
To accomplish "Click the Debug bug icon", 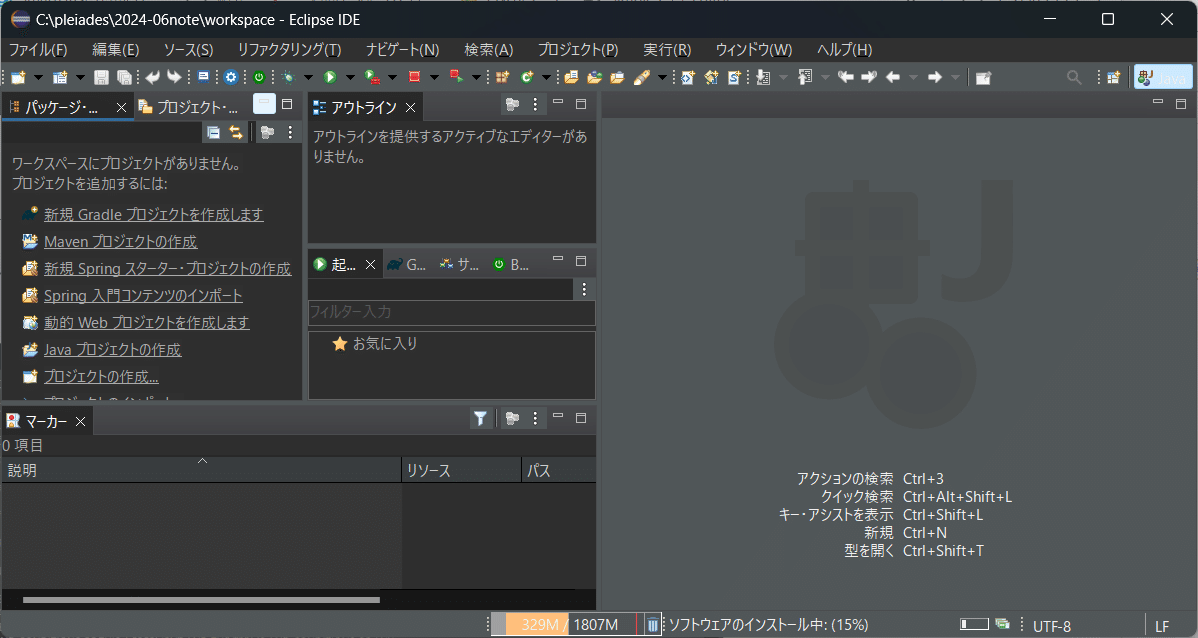I will pos(288,77).
